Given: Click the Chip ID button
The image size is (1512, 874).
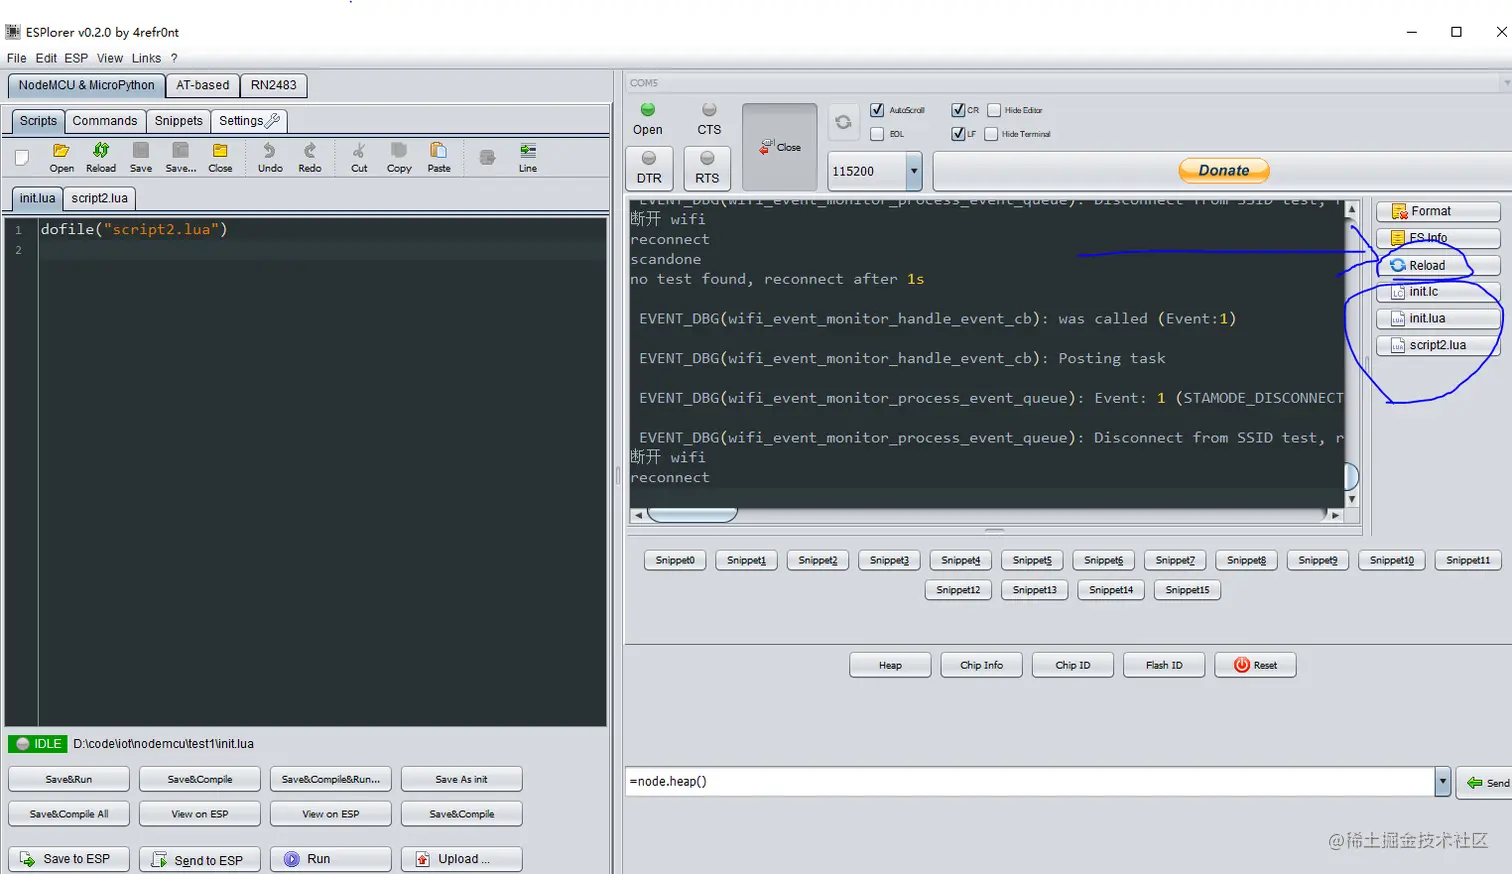Looking at the screenshot, I should point(1073,665).
